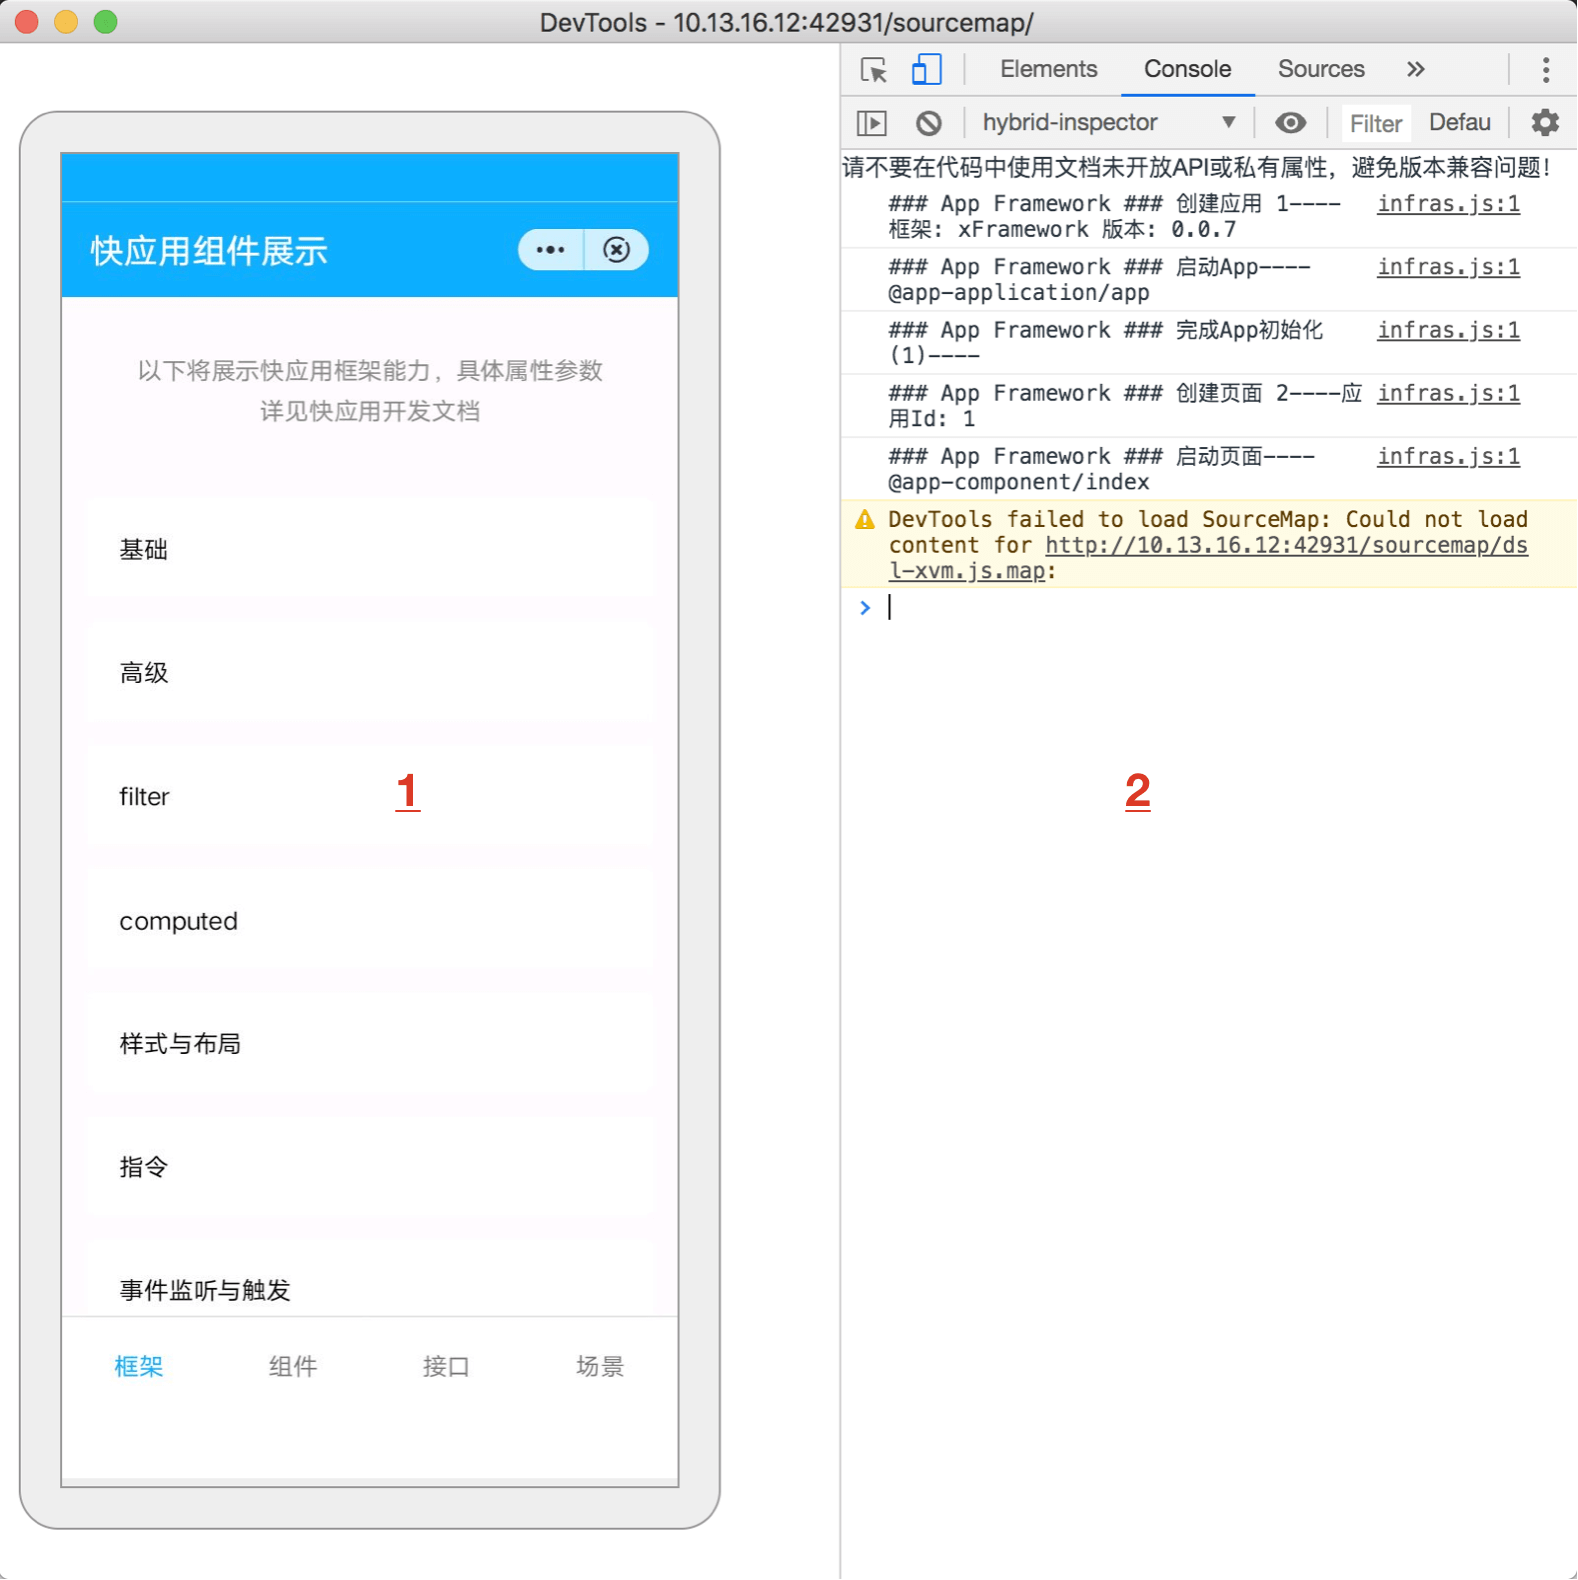1578x1580 pixels.
Task: Switch to the Elements tab
Action: pos(1048,70)
